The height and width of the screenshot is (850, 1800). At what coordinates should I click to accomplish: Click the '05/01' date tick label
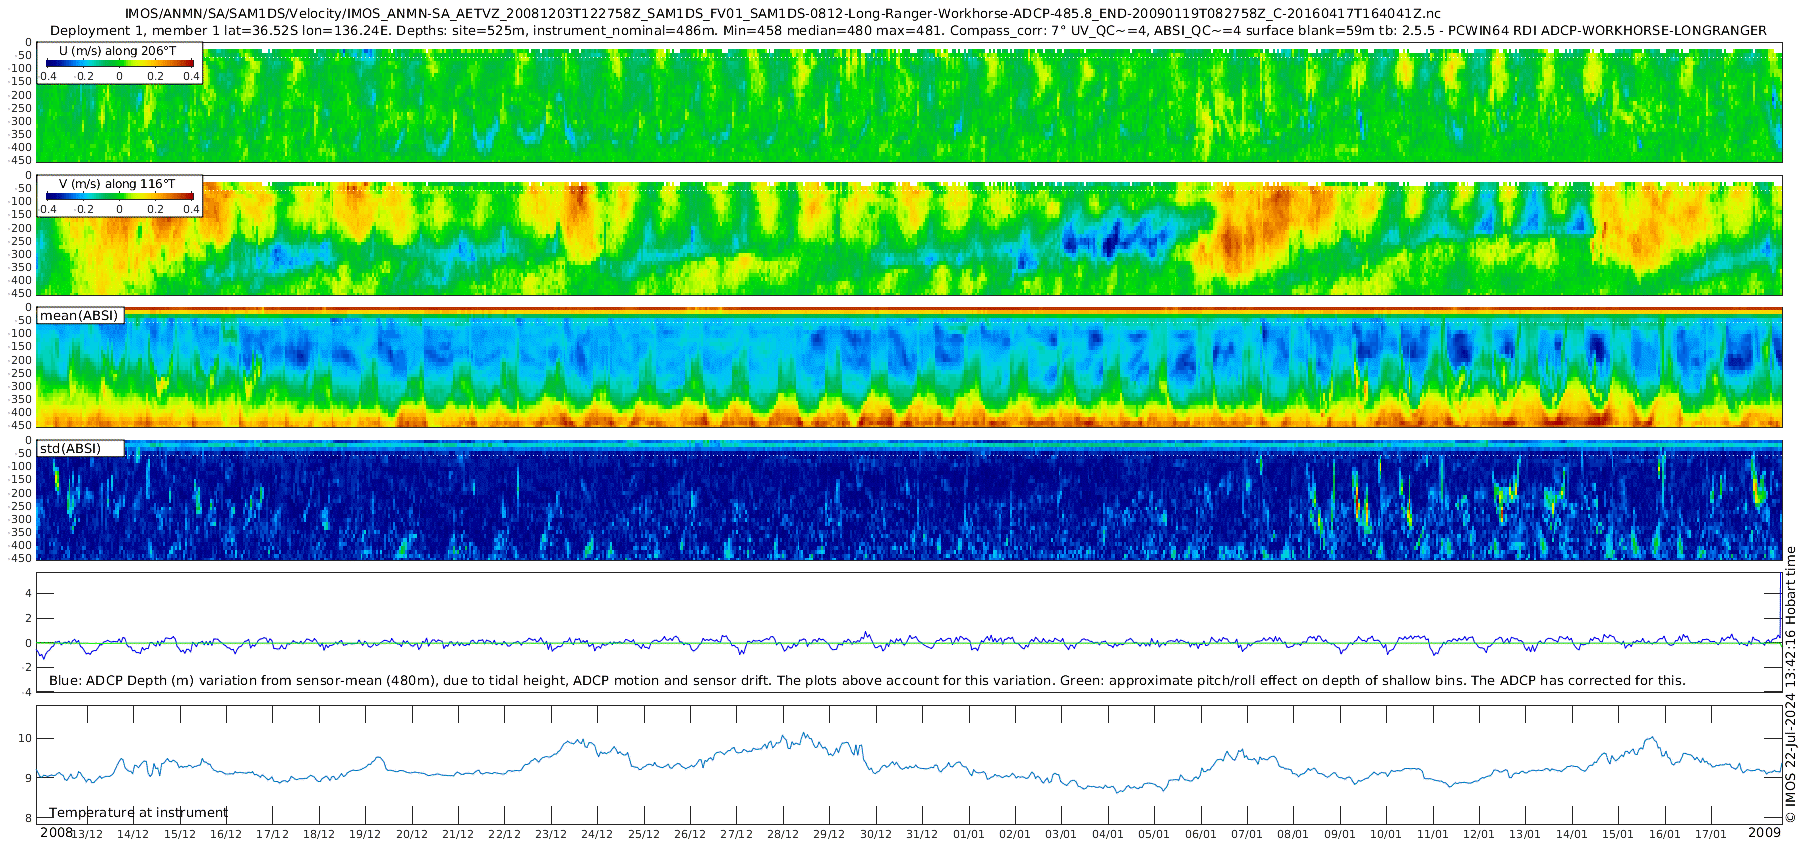tap(1155, 835)
